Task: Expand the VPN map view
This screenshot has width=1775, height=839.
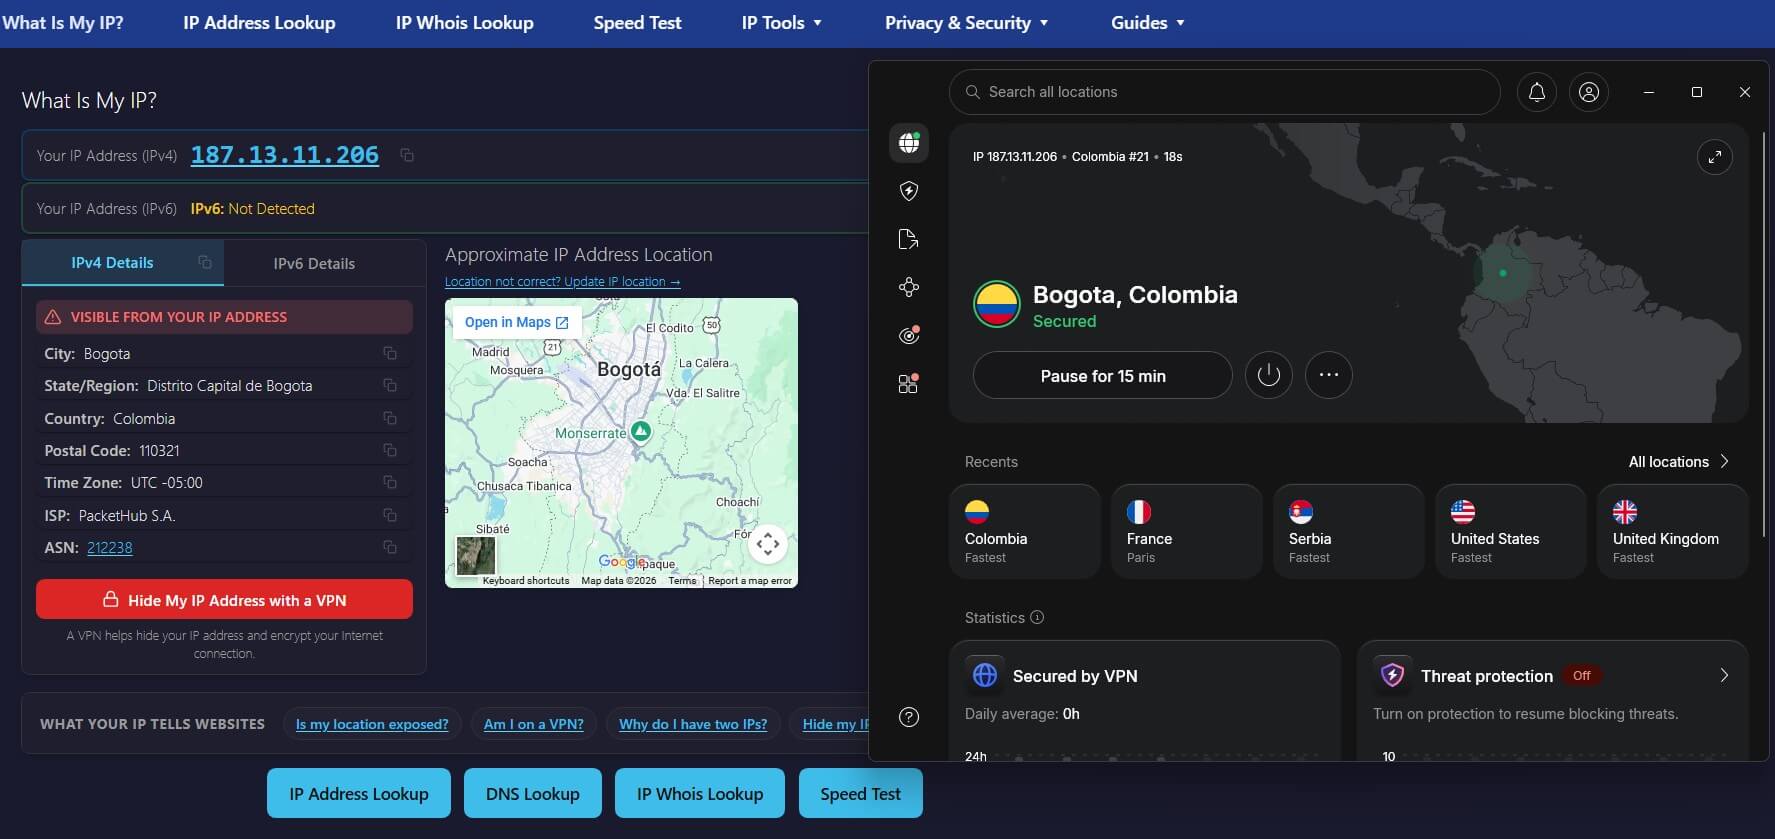Action: 1715,157
